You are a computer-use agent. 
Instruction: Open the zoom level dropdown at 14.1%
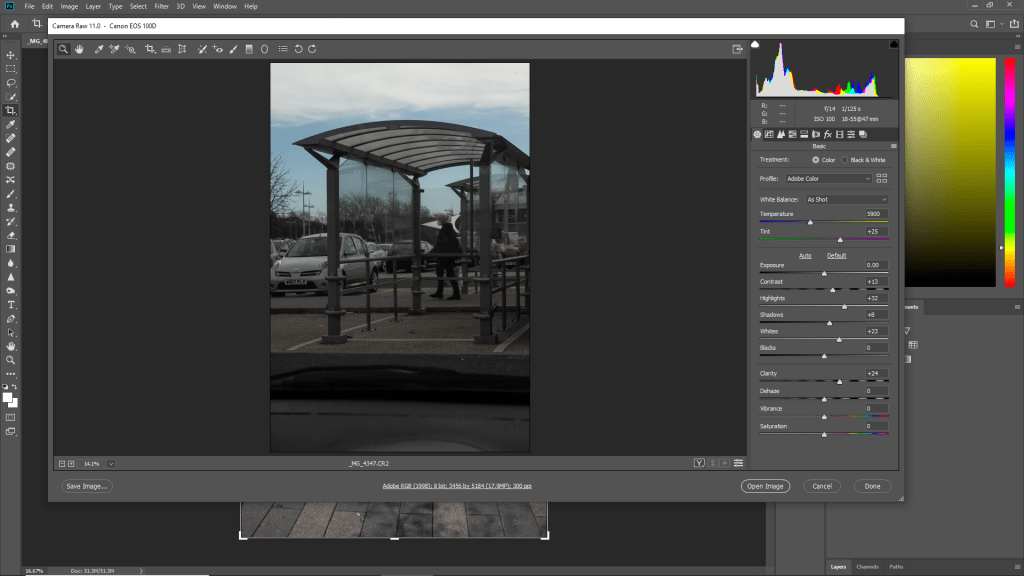click(x=110, y=463)
